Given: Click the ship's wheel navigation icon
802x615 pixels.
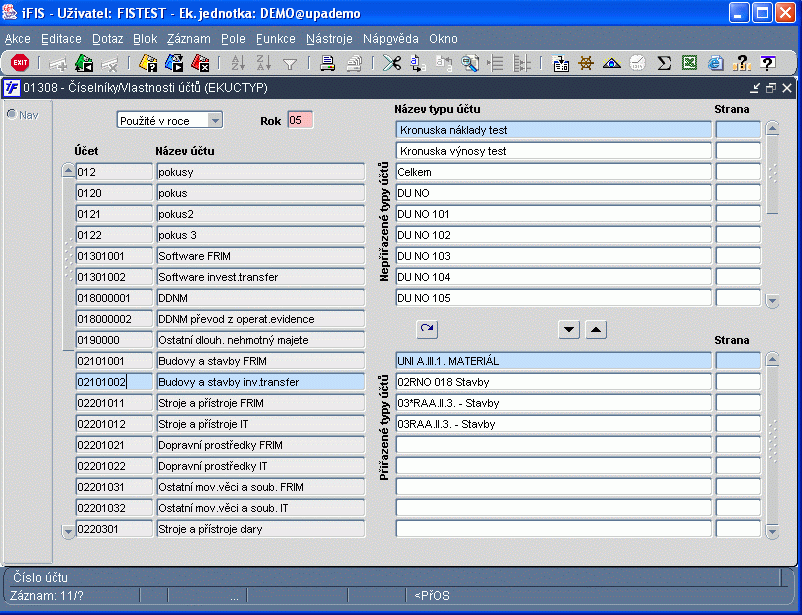Looking at the screenshot, I should coord(586,63).
